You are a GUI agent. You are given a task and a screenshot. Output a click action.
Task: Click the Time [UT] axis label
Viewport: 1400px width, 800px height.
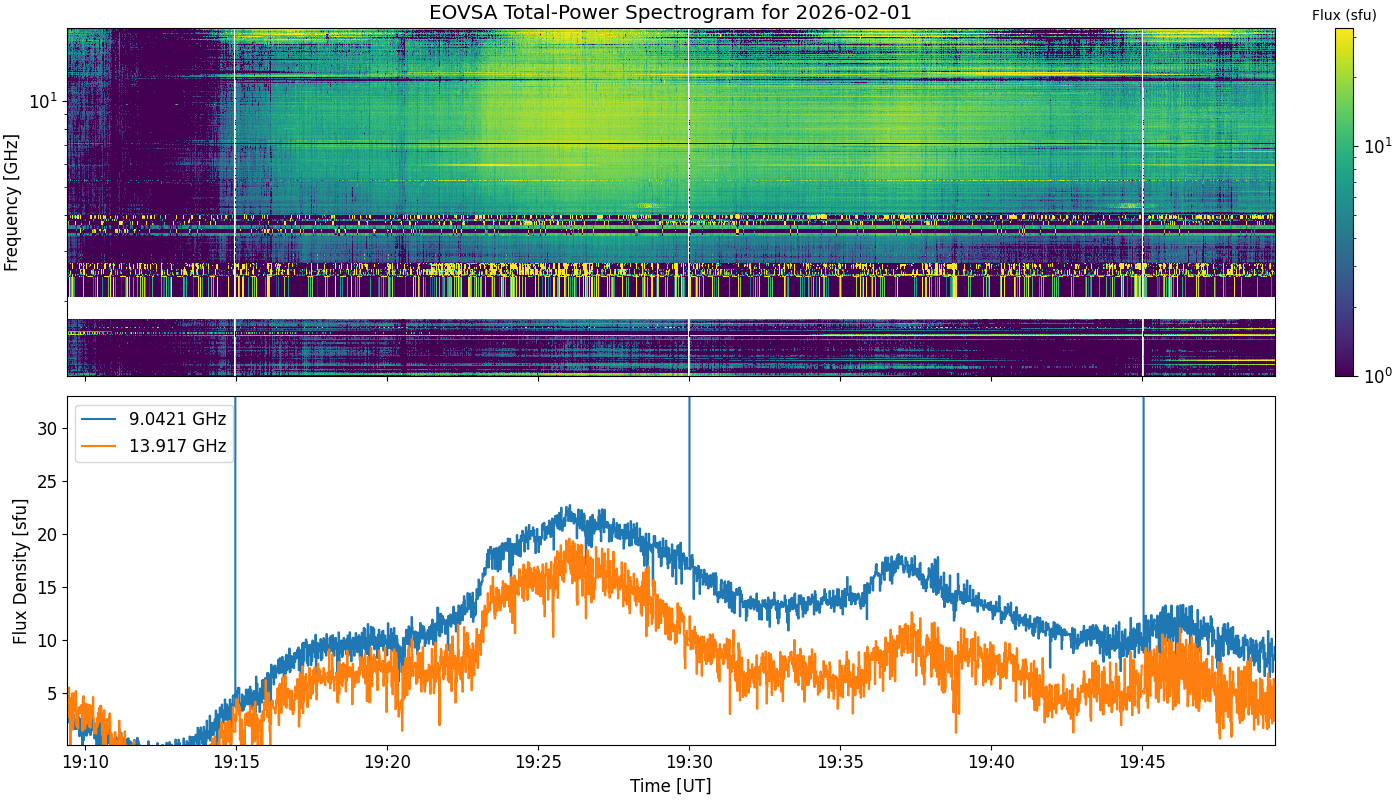tap(670, 786)
